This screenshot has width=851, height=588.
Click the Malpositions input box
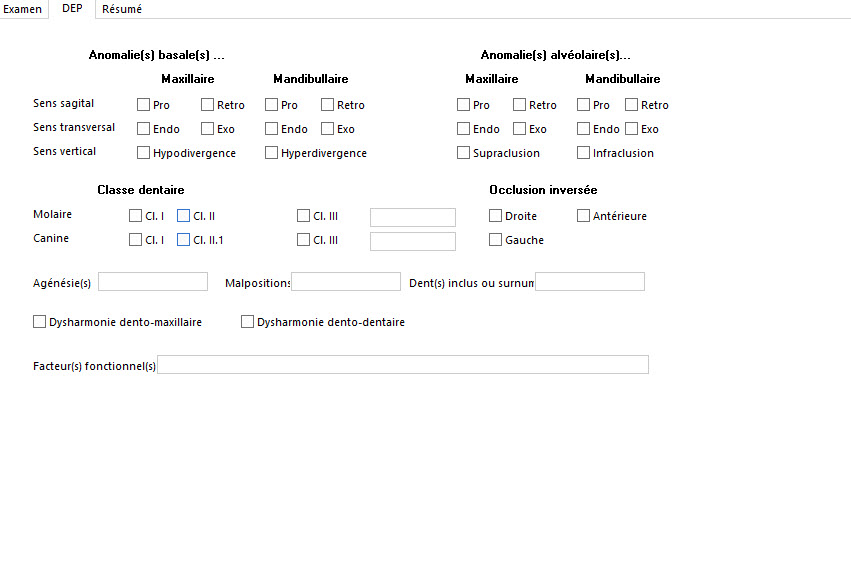coord(345,281)
